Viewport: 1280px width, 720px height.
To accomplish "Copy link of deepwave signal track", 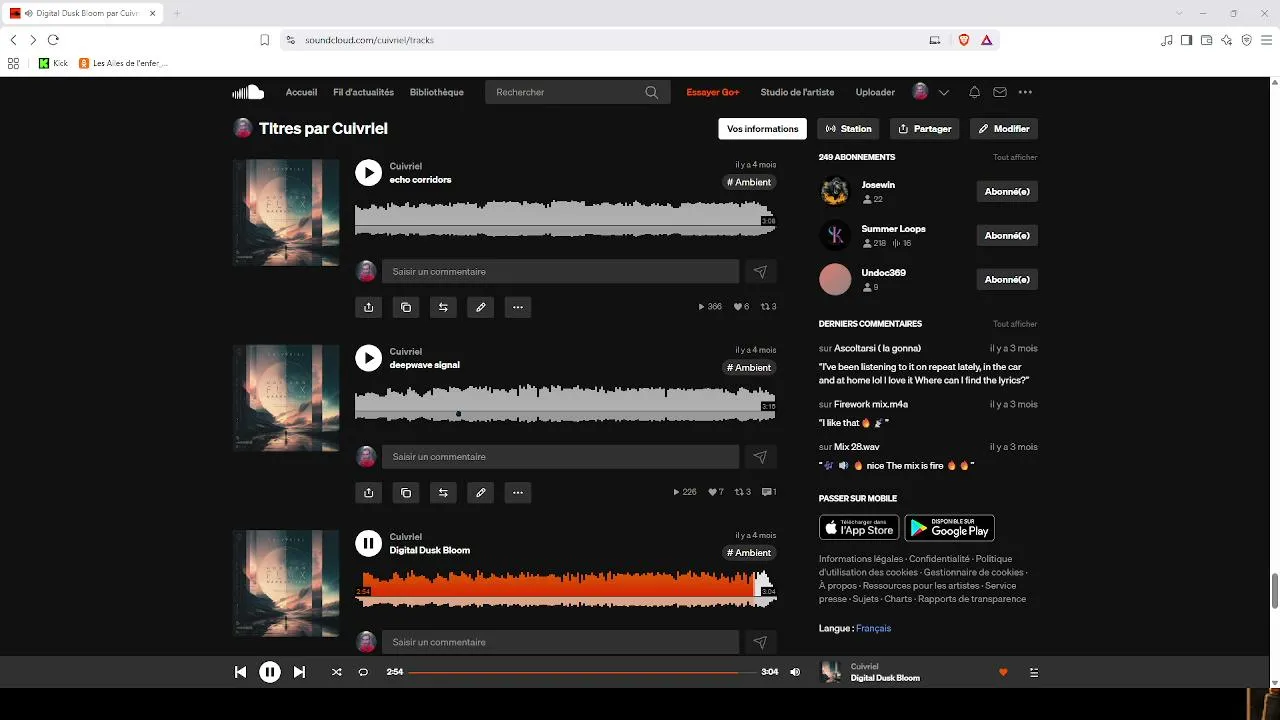I will point(406,492).
